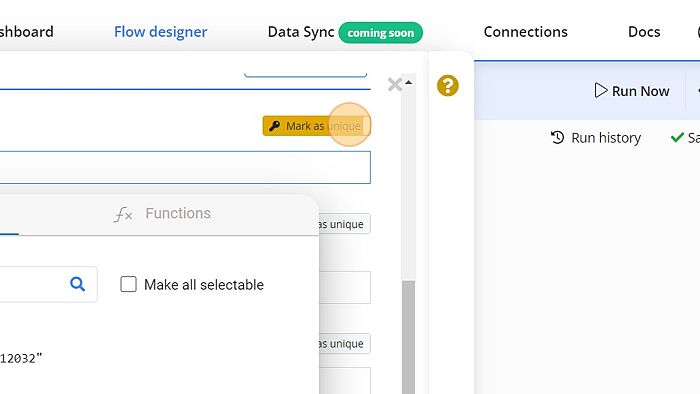The height and width of the screenshot is (394, 700).
Task: Click the search magnifier icon
Action: click(x=77, y=284)
